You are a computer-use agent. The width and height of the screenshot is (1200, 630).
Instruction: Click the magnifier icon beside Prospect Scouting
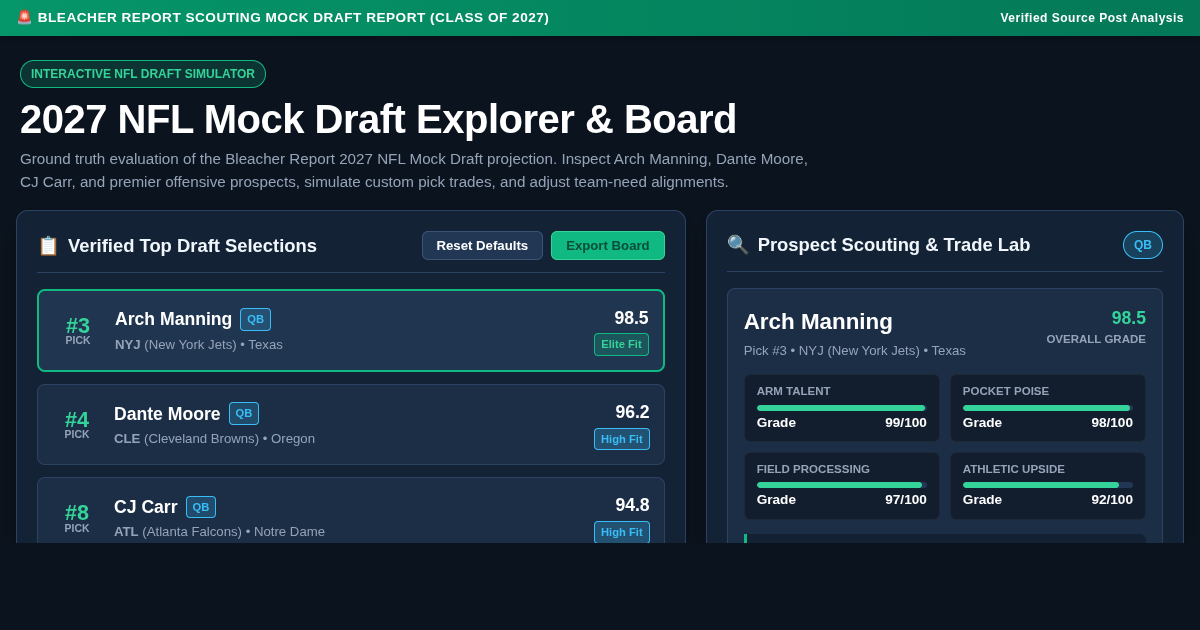tap(738, 245)
